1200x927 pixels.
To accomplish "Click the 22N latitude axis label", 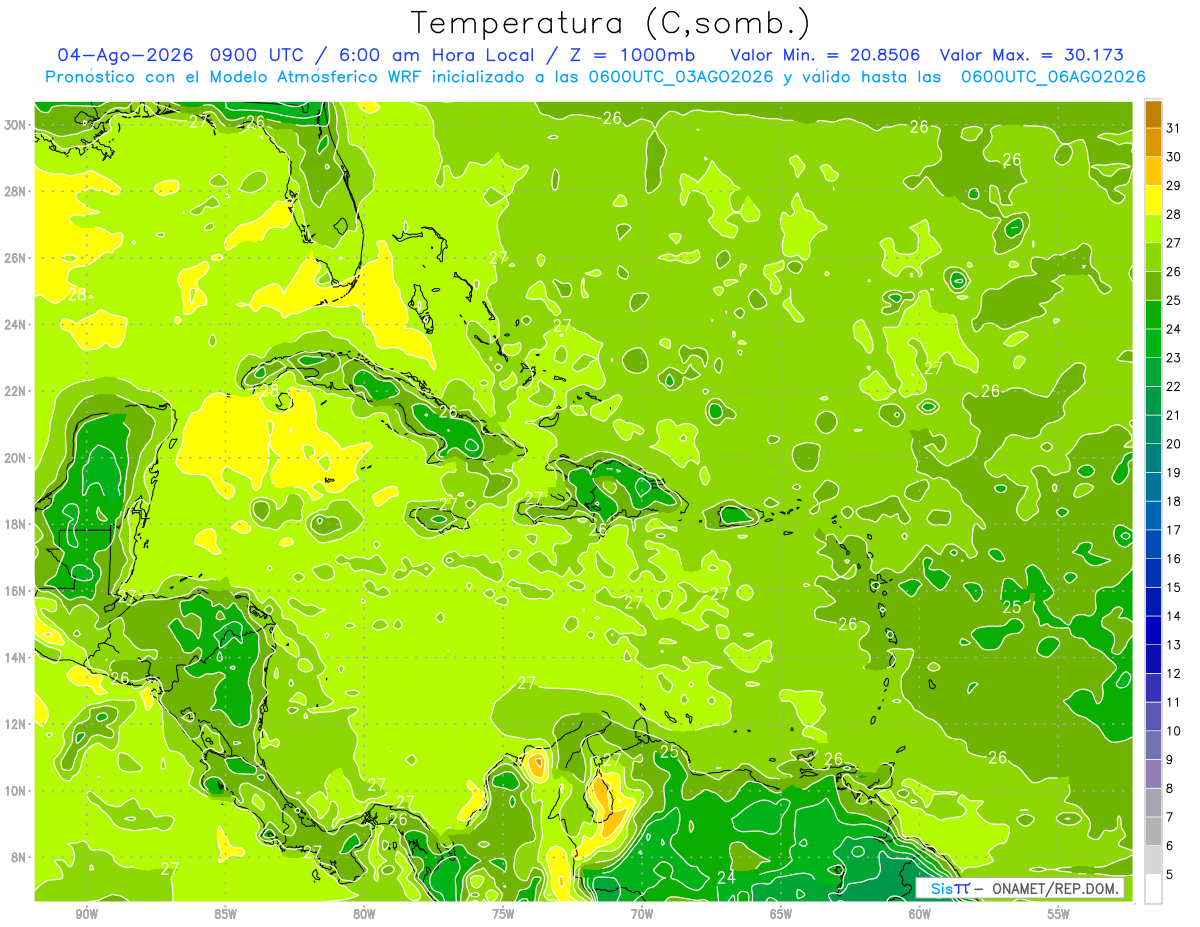I will click(17, 391).
